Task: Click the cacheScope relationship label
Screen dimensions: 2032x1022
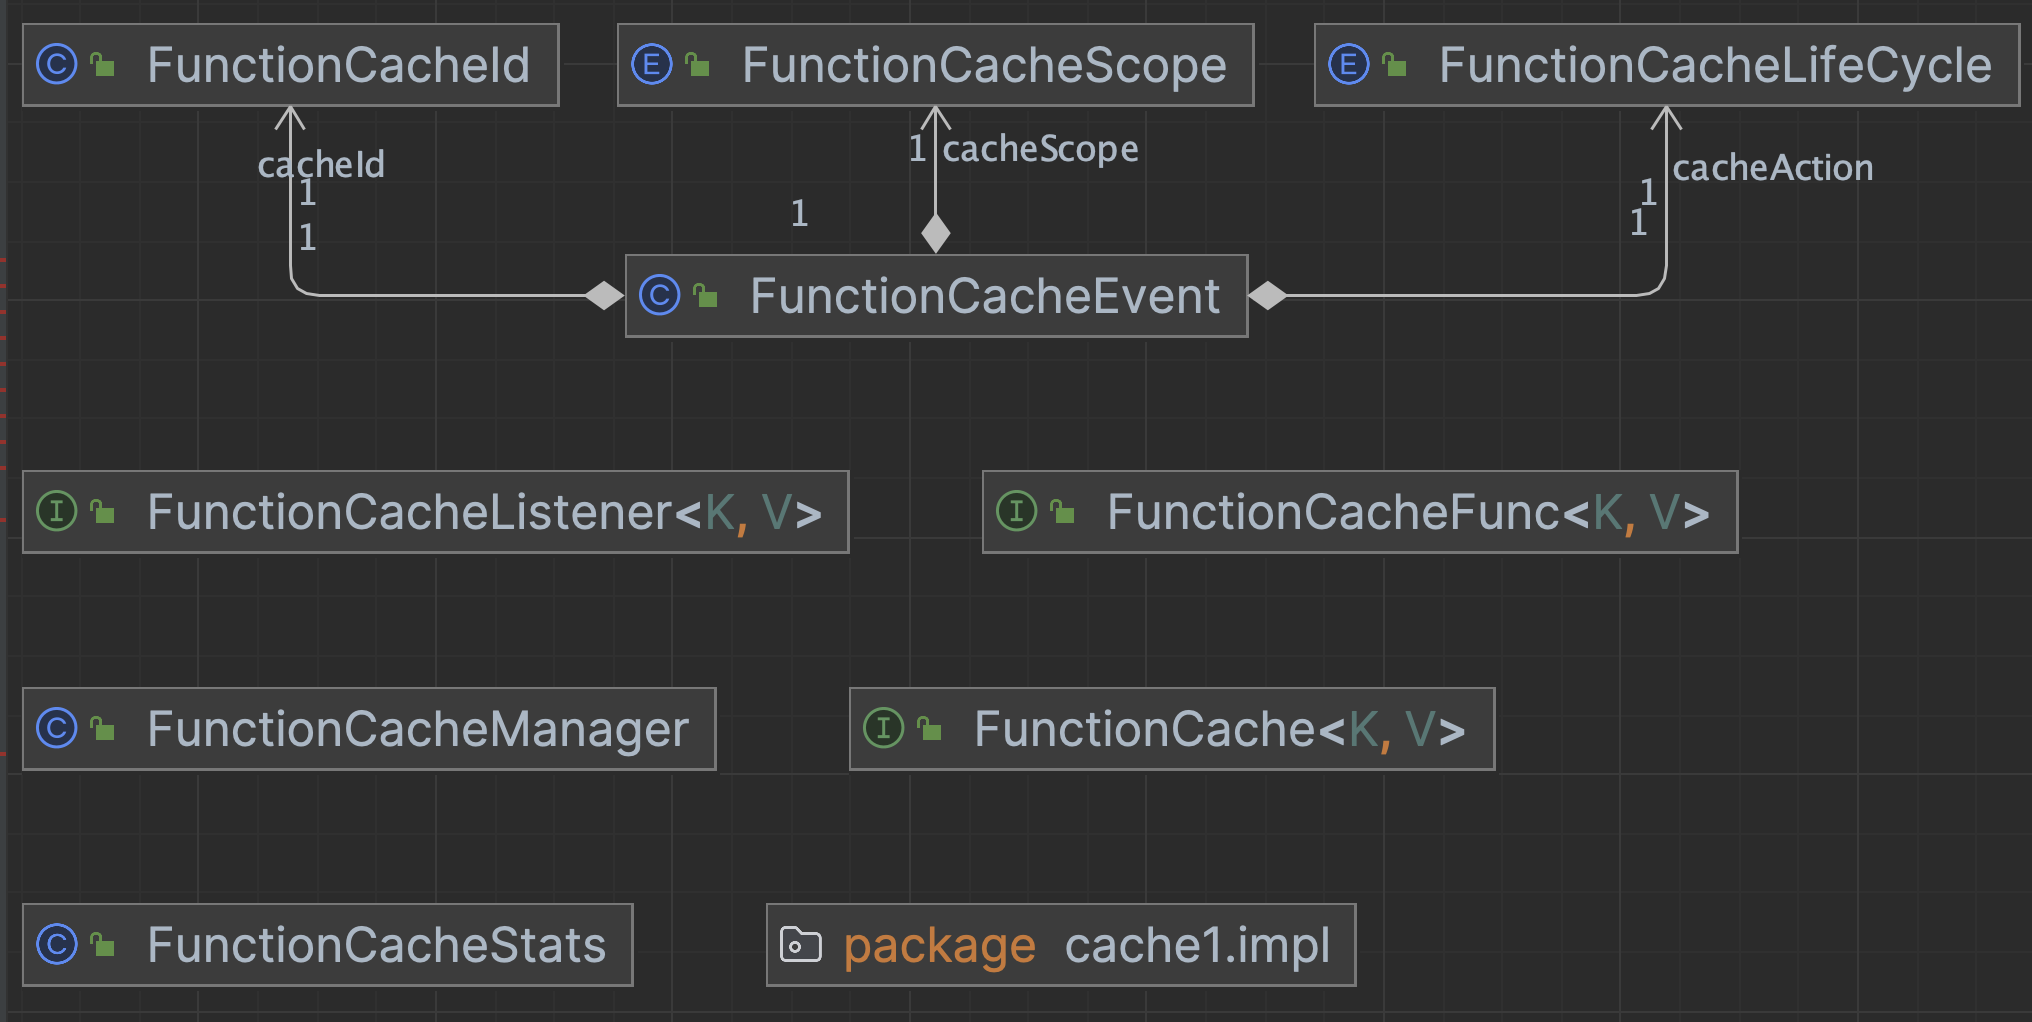Action: (1040, 149)
